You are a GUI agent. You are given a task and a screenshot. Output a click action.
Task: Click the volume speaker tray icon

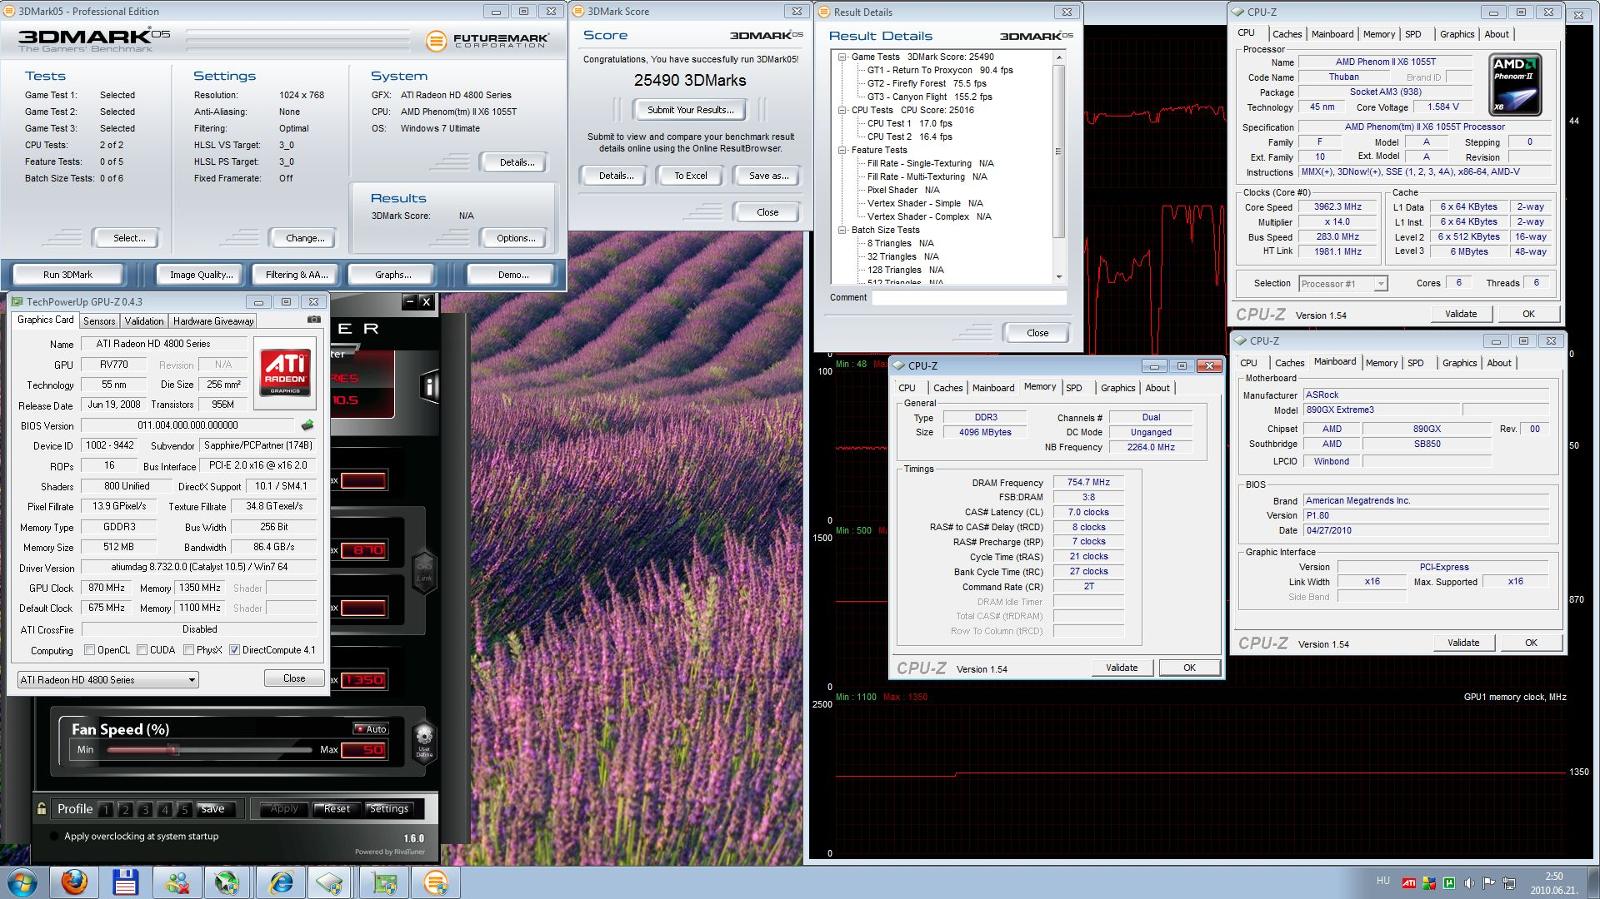click(1469, 883)
